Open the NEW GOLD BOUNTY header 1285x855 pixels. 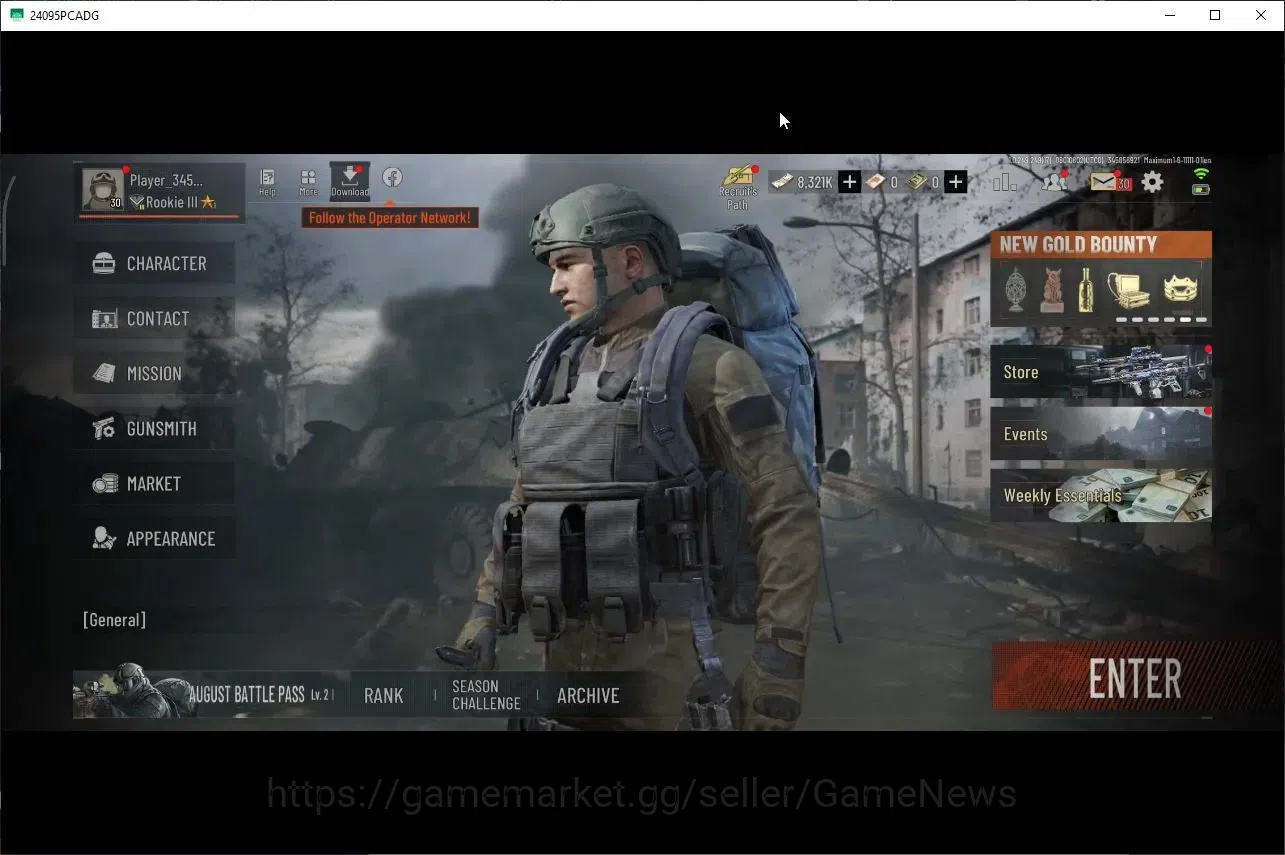tap(1101, 245)
